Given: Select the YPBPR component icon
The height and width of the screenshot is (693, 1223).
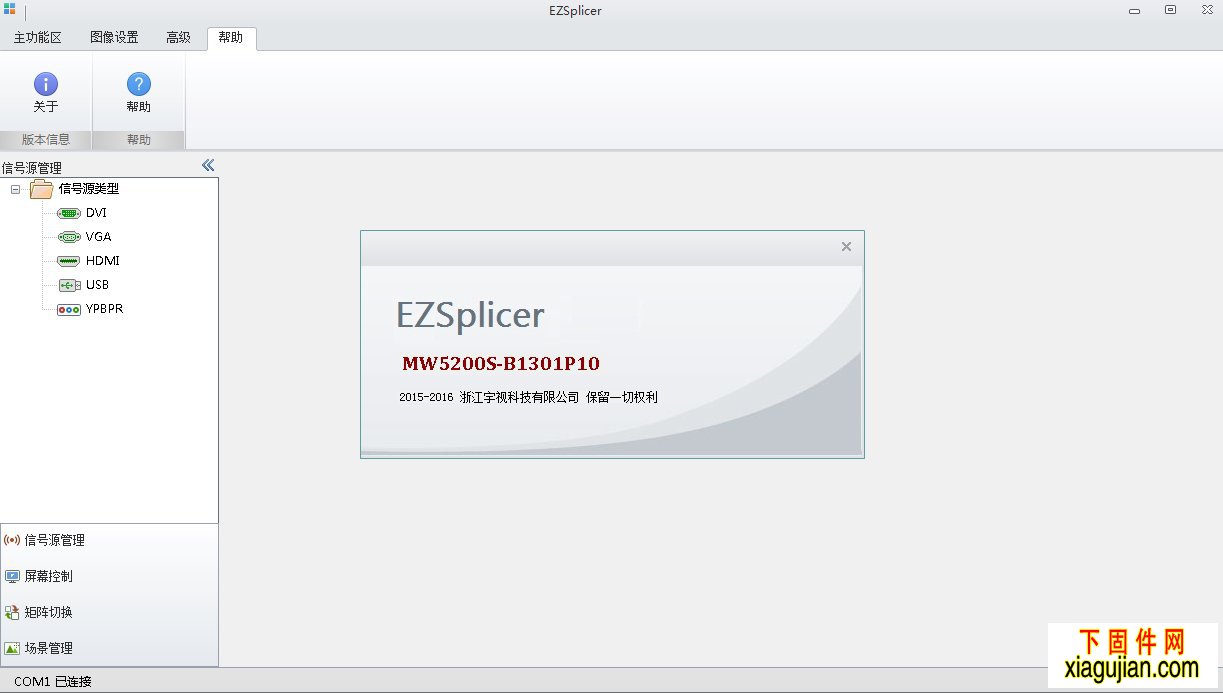Looking at the screenshot, I should (x=69, y=310).
